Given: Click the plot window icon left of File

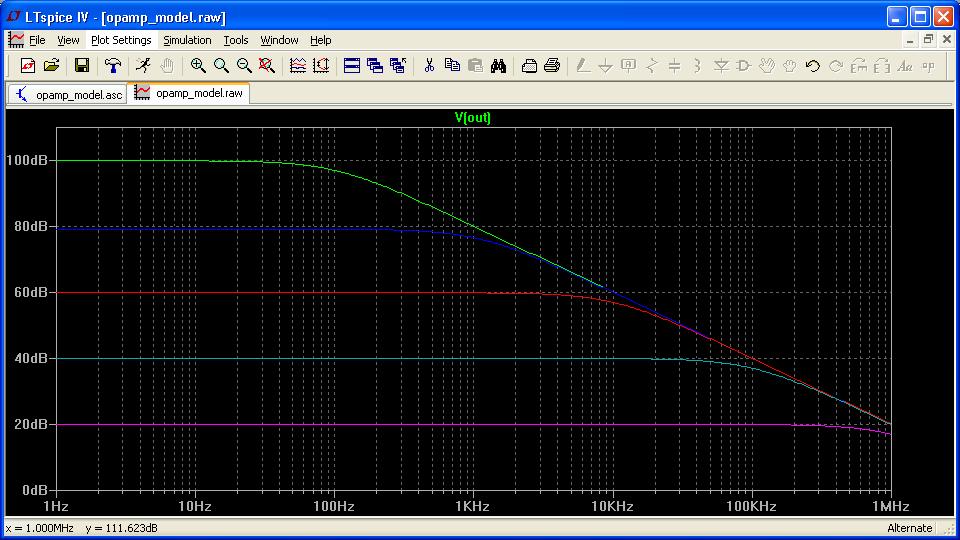Looking at the screenshot, I should coord(16,40).
